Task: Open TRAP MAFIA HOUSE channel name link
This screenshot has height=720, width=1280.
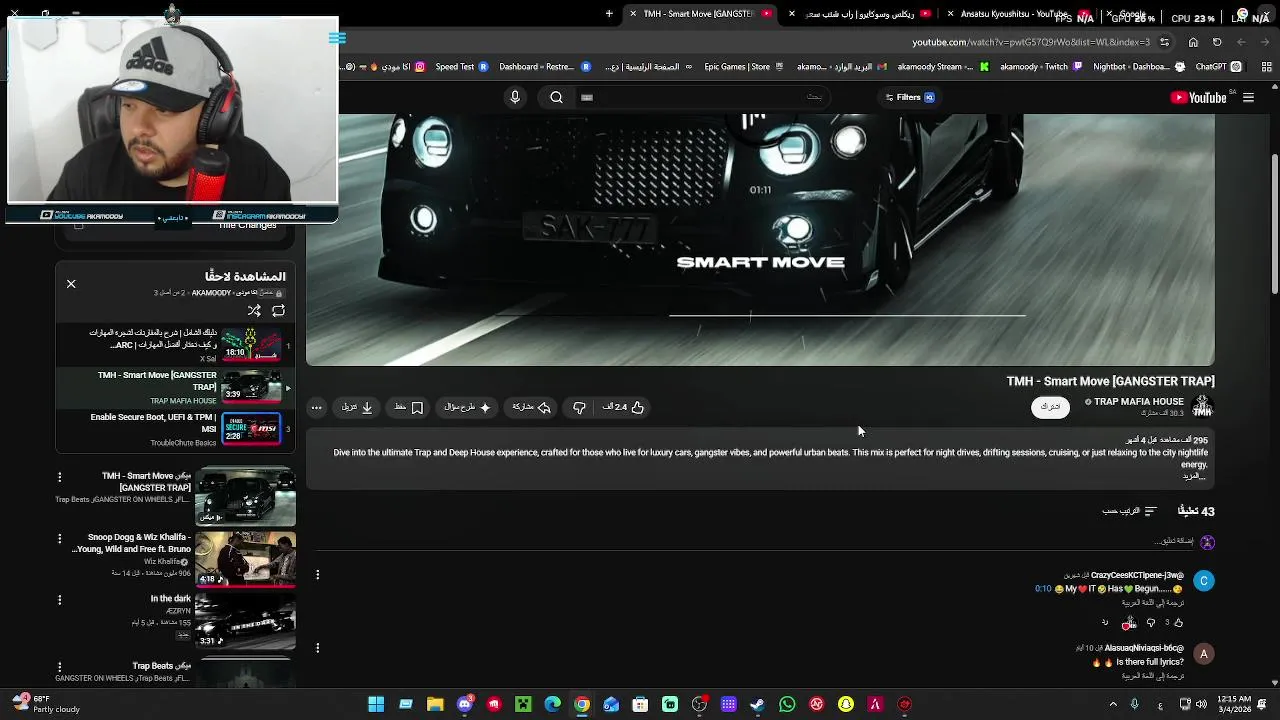Action: pyautogui.click(x=1138, y=401)
